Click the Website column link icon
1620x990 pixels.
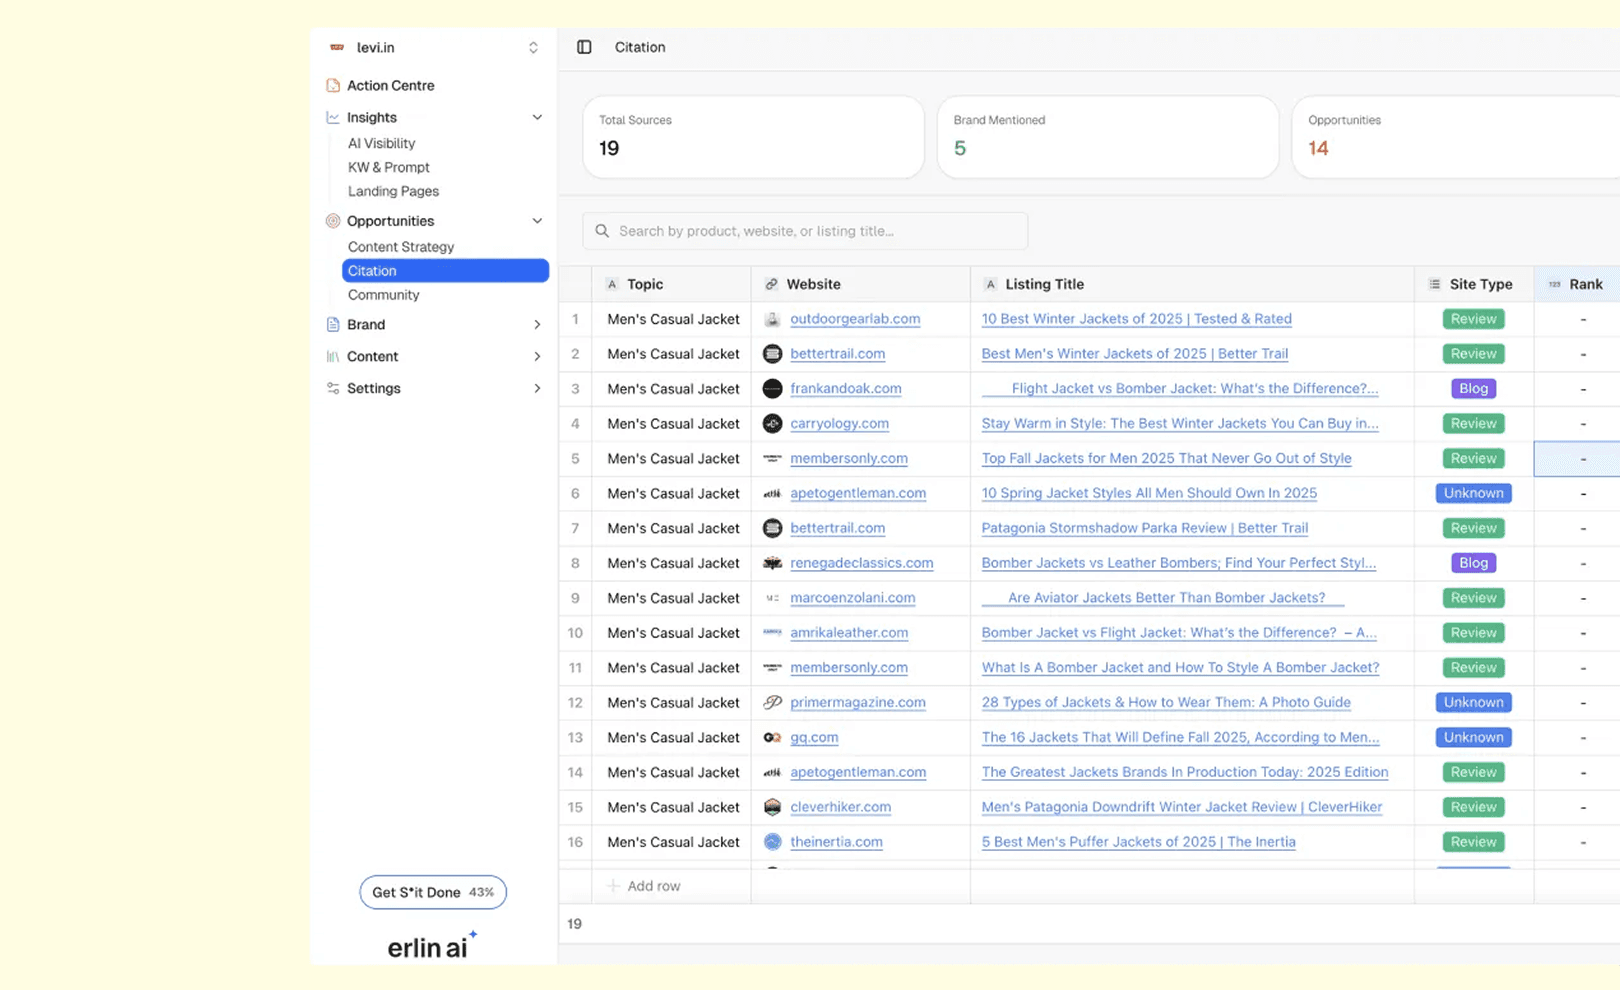(x=771, y=284)
